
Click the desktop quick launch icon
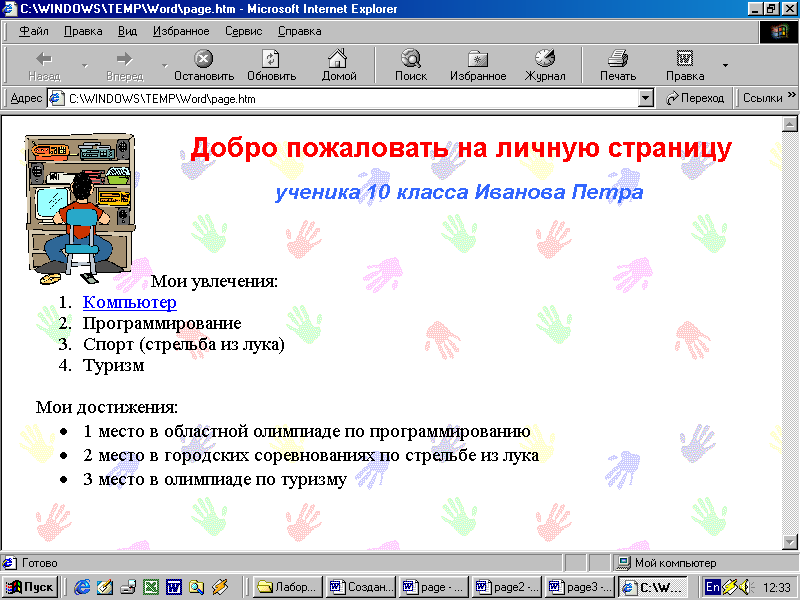(128, 587)
